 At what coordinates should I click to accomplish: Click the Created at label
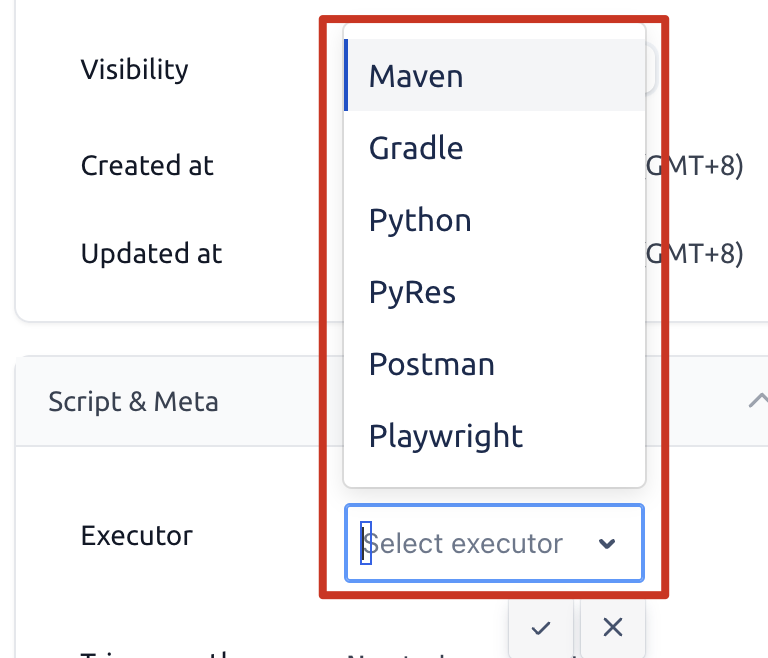pyautogui.click(x=147, y=165)
